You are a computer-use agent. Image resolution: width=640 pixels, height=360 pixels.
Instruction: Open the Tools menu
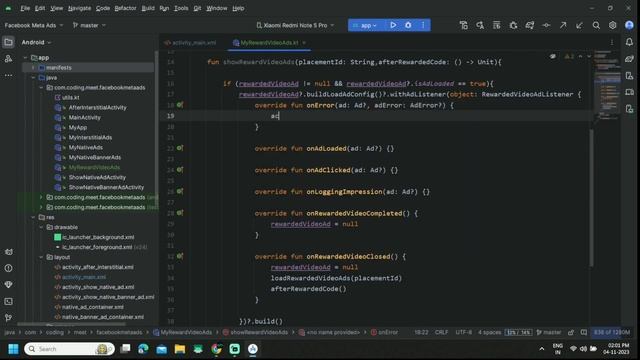pyautogui.click(x=181, y=8)
